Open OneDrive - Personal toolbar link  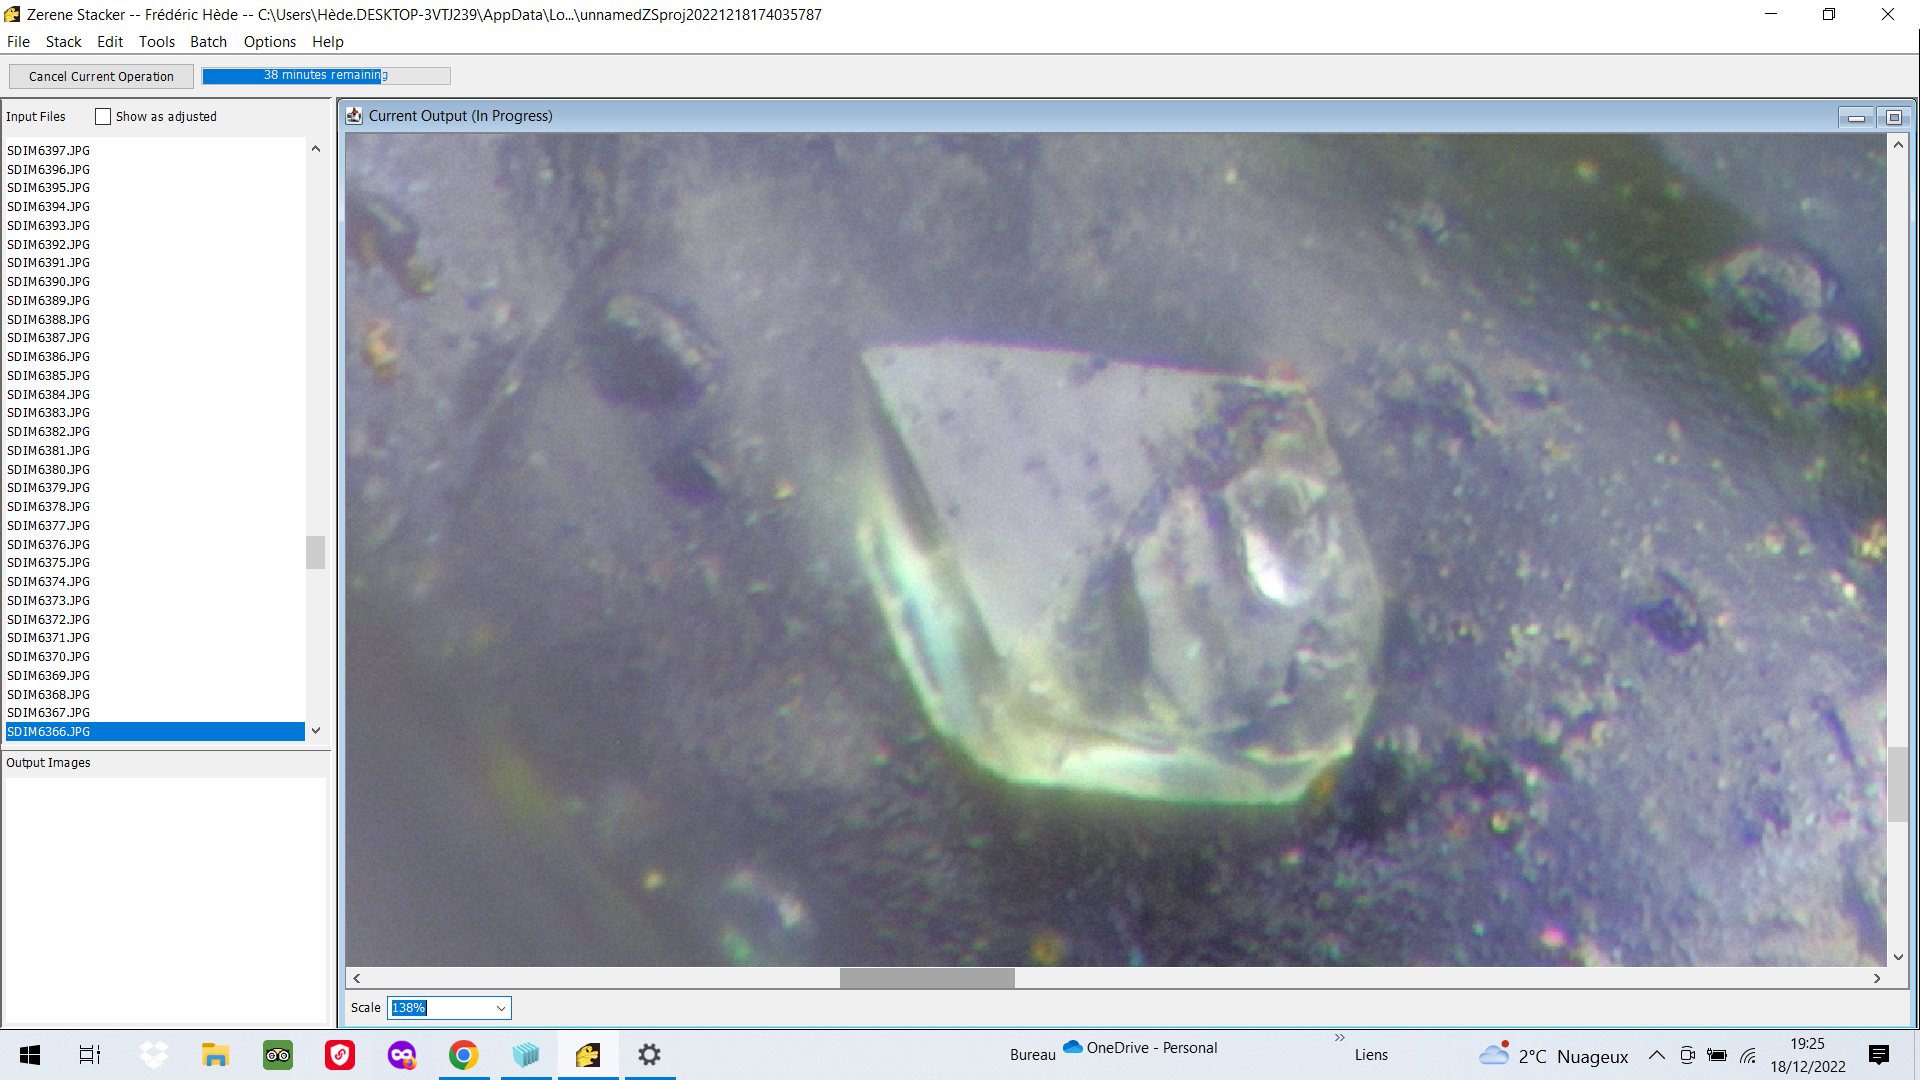click(x=1140, y=1047)
